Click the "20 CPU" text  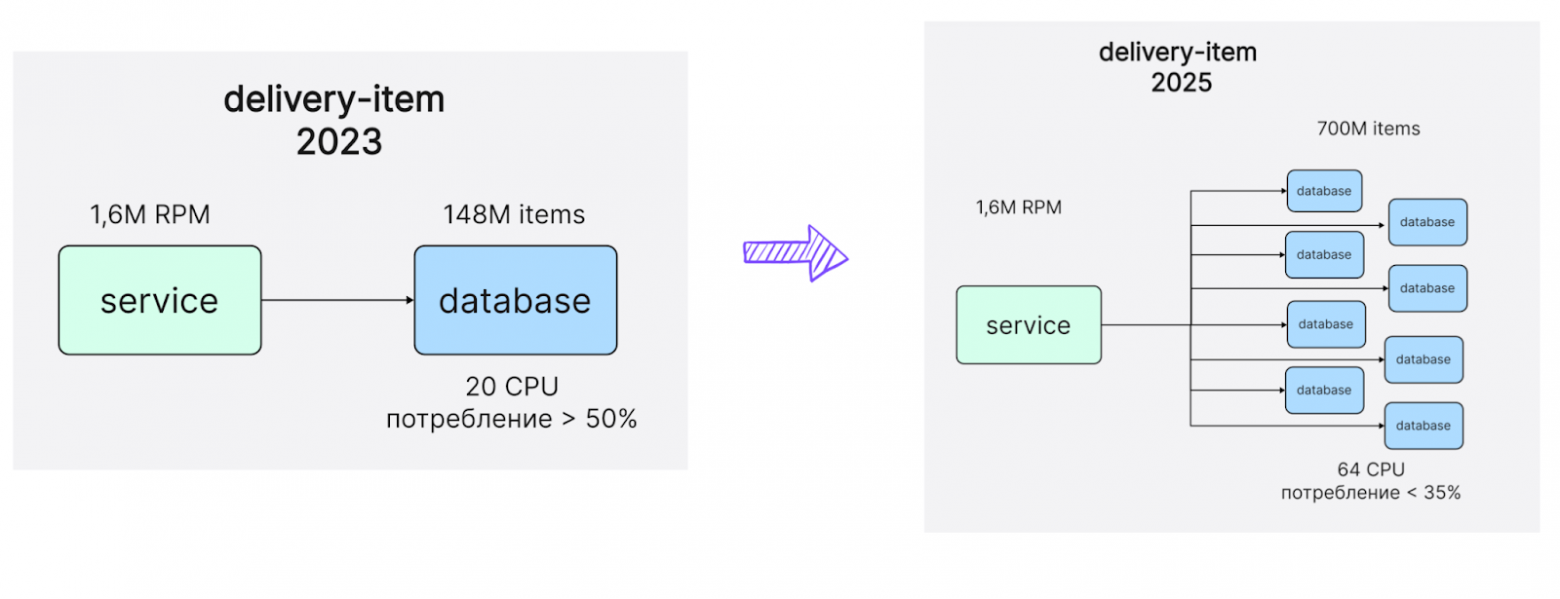(511, 385)
